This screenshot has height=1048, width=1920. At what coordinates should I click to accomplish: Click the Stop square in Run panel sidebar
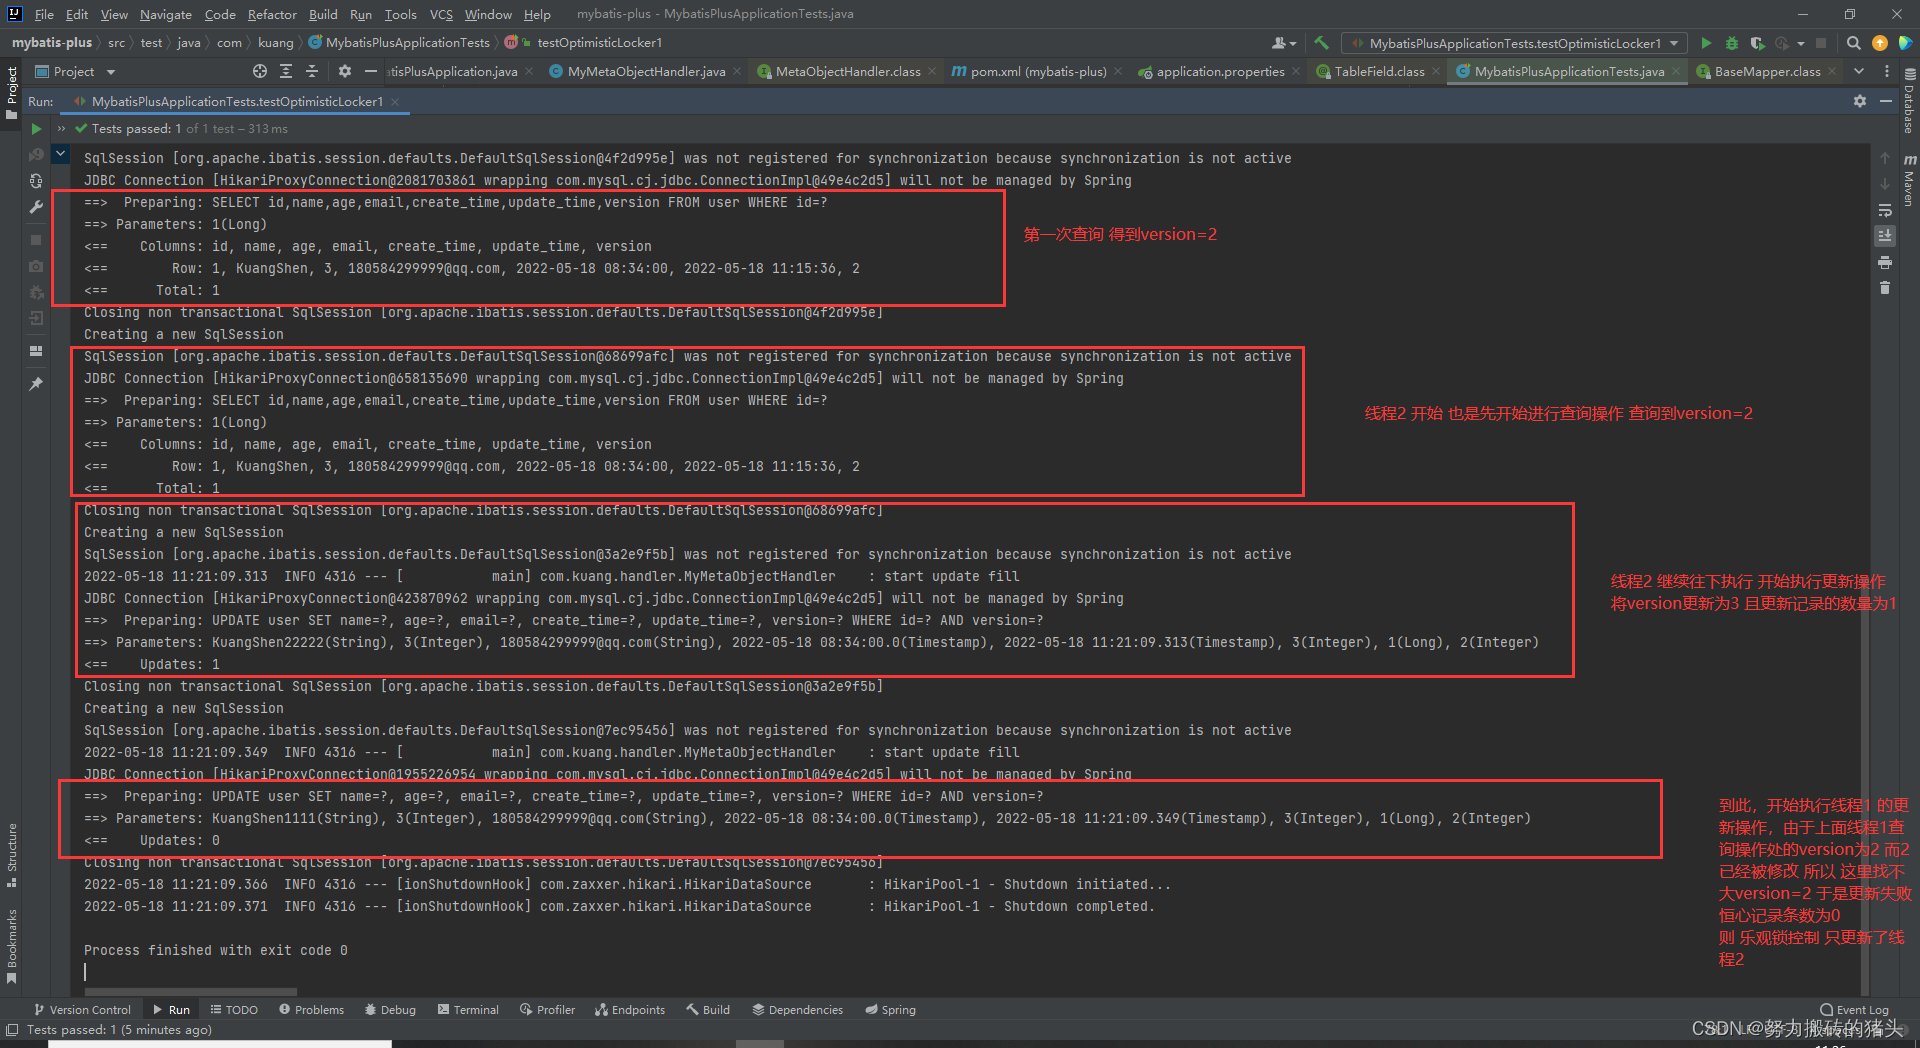pos(36,240)
